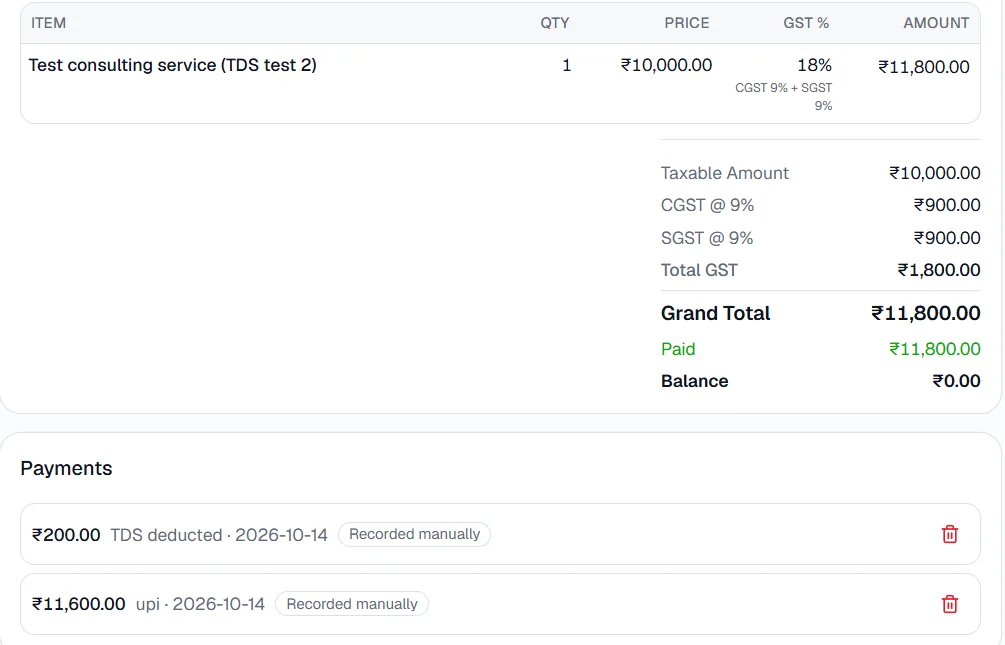This screenshot has width=1005, height=645.
Task: Click the Grand Total value ₹11,800.00
Action: tap(926, 313)
